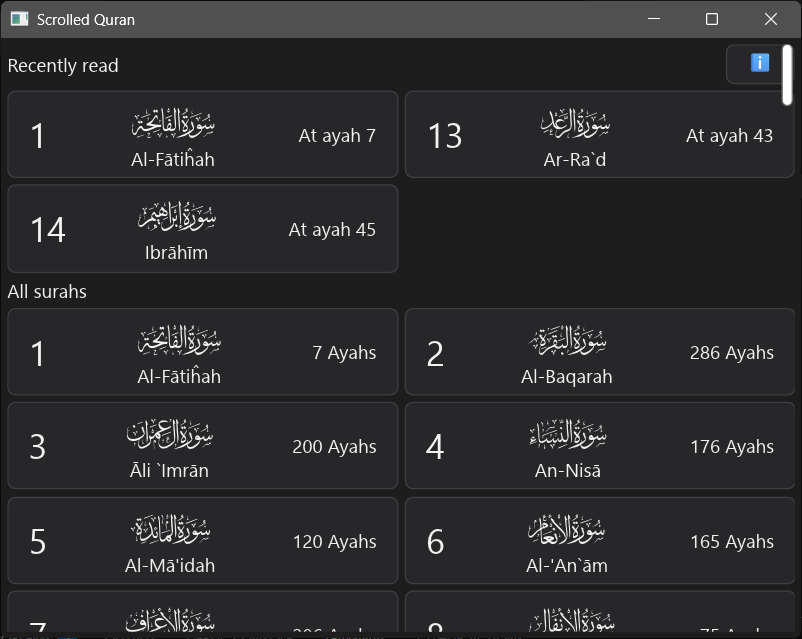802x639 pixels.
Task: Open surah An-Nisā
Action: coord(598,446)
